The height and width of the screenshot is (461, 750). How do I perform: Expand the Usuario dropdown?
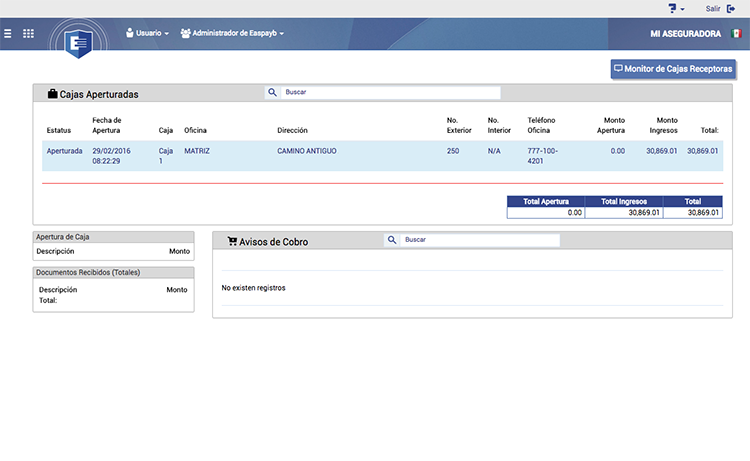pyautogui.click(x=147, y=33)
